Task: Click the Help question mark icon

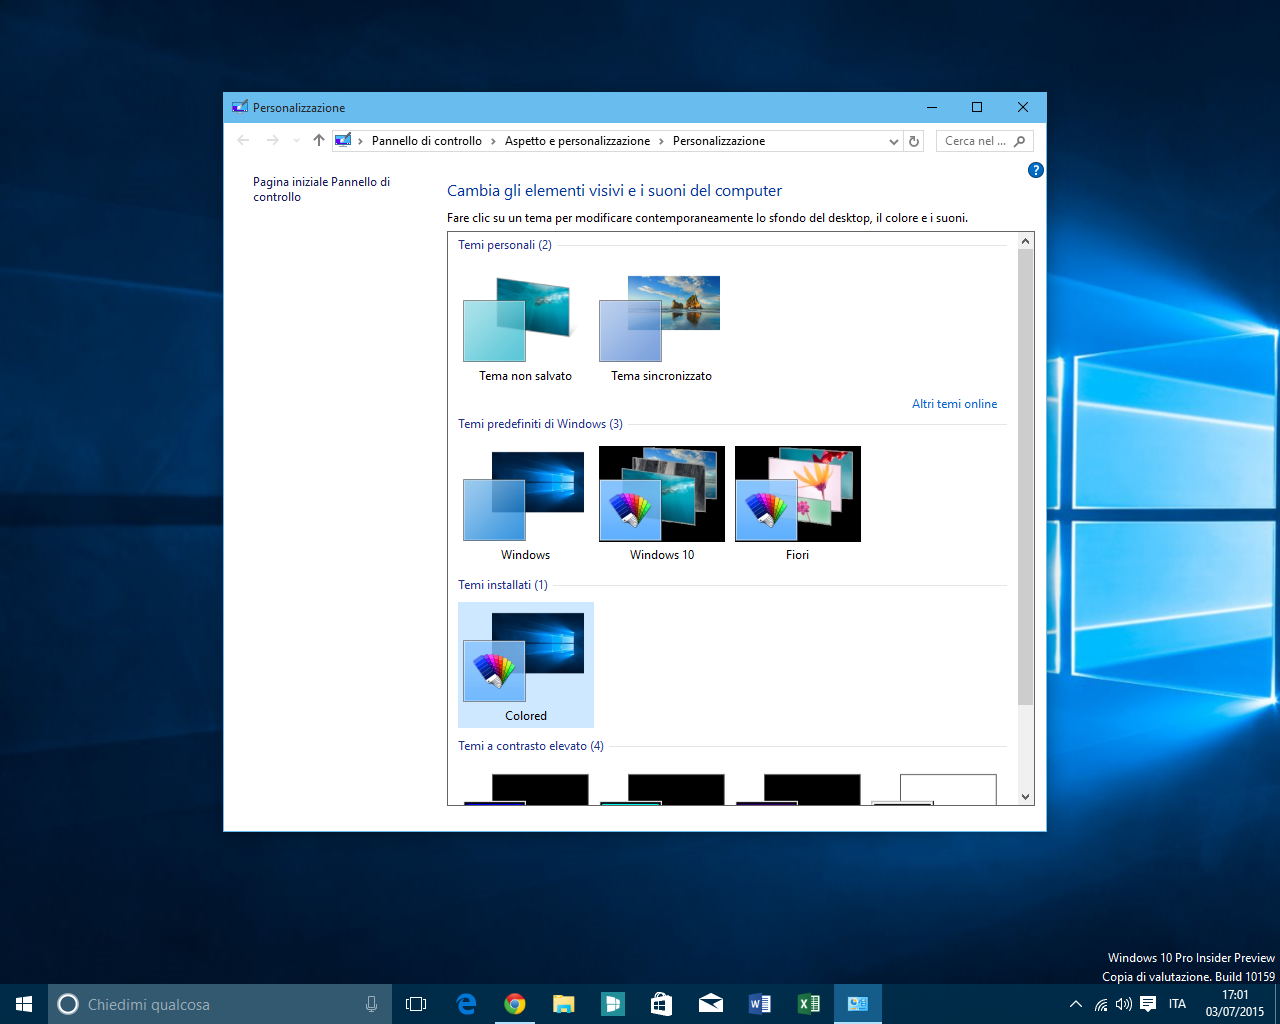Action: (1035, 170)
